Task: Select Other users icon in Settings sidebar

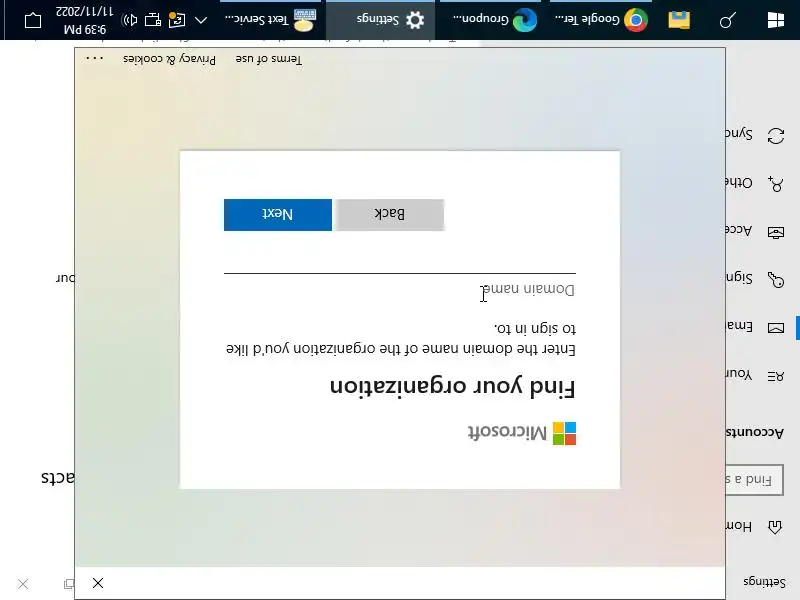Action: tap(776, 183)
